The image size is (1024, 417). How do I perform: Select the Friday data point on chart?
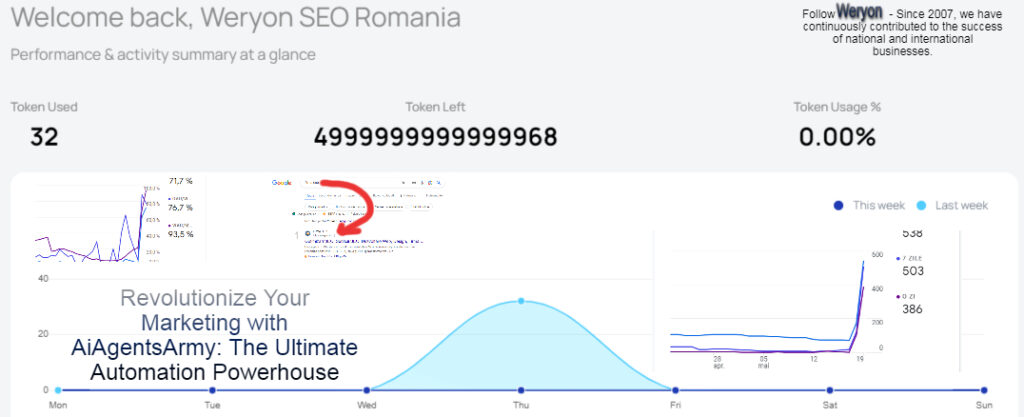pos(675,390)
